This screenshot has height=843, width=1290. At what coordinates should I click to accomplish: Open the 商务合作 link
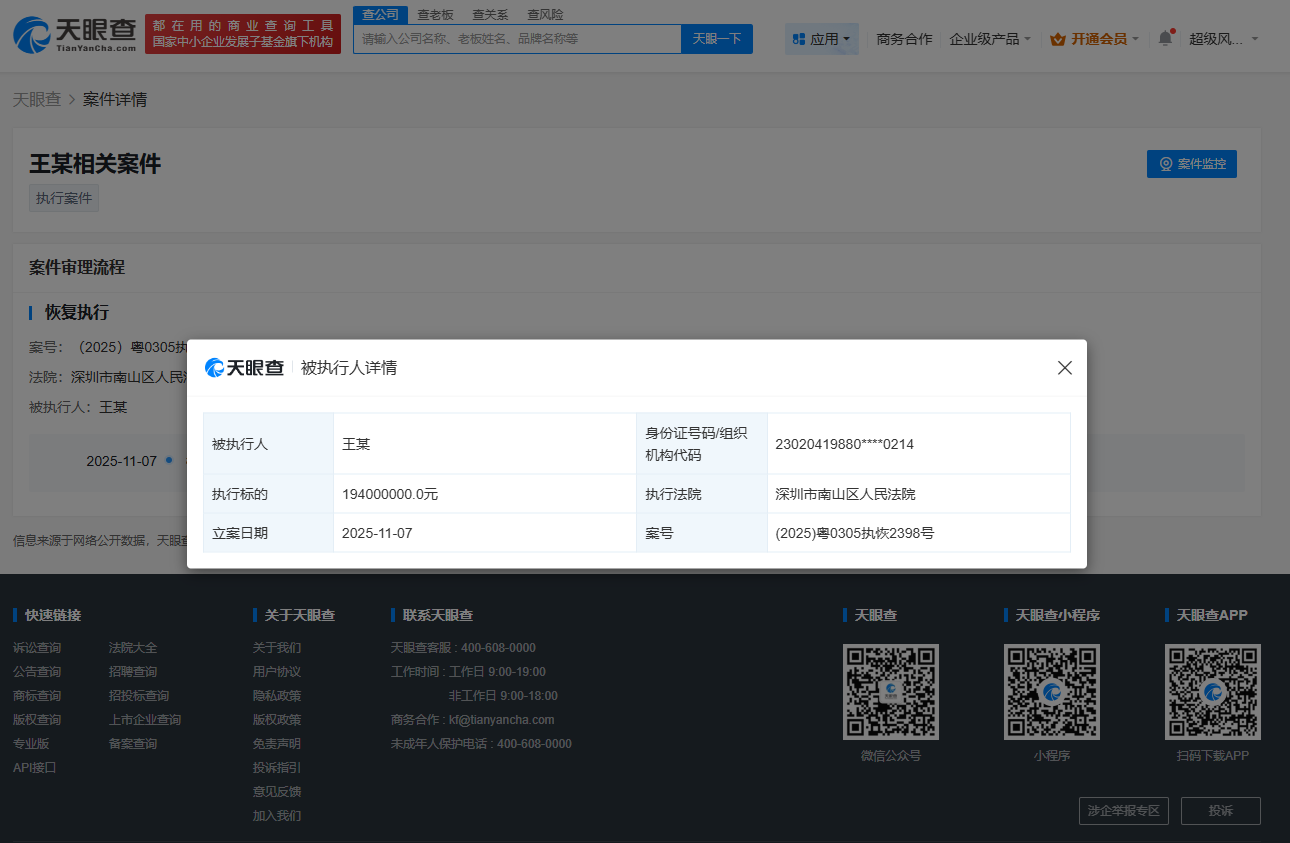click(x=904, y=39)
